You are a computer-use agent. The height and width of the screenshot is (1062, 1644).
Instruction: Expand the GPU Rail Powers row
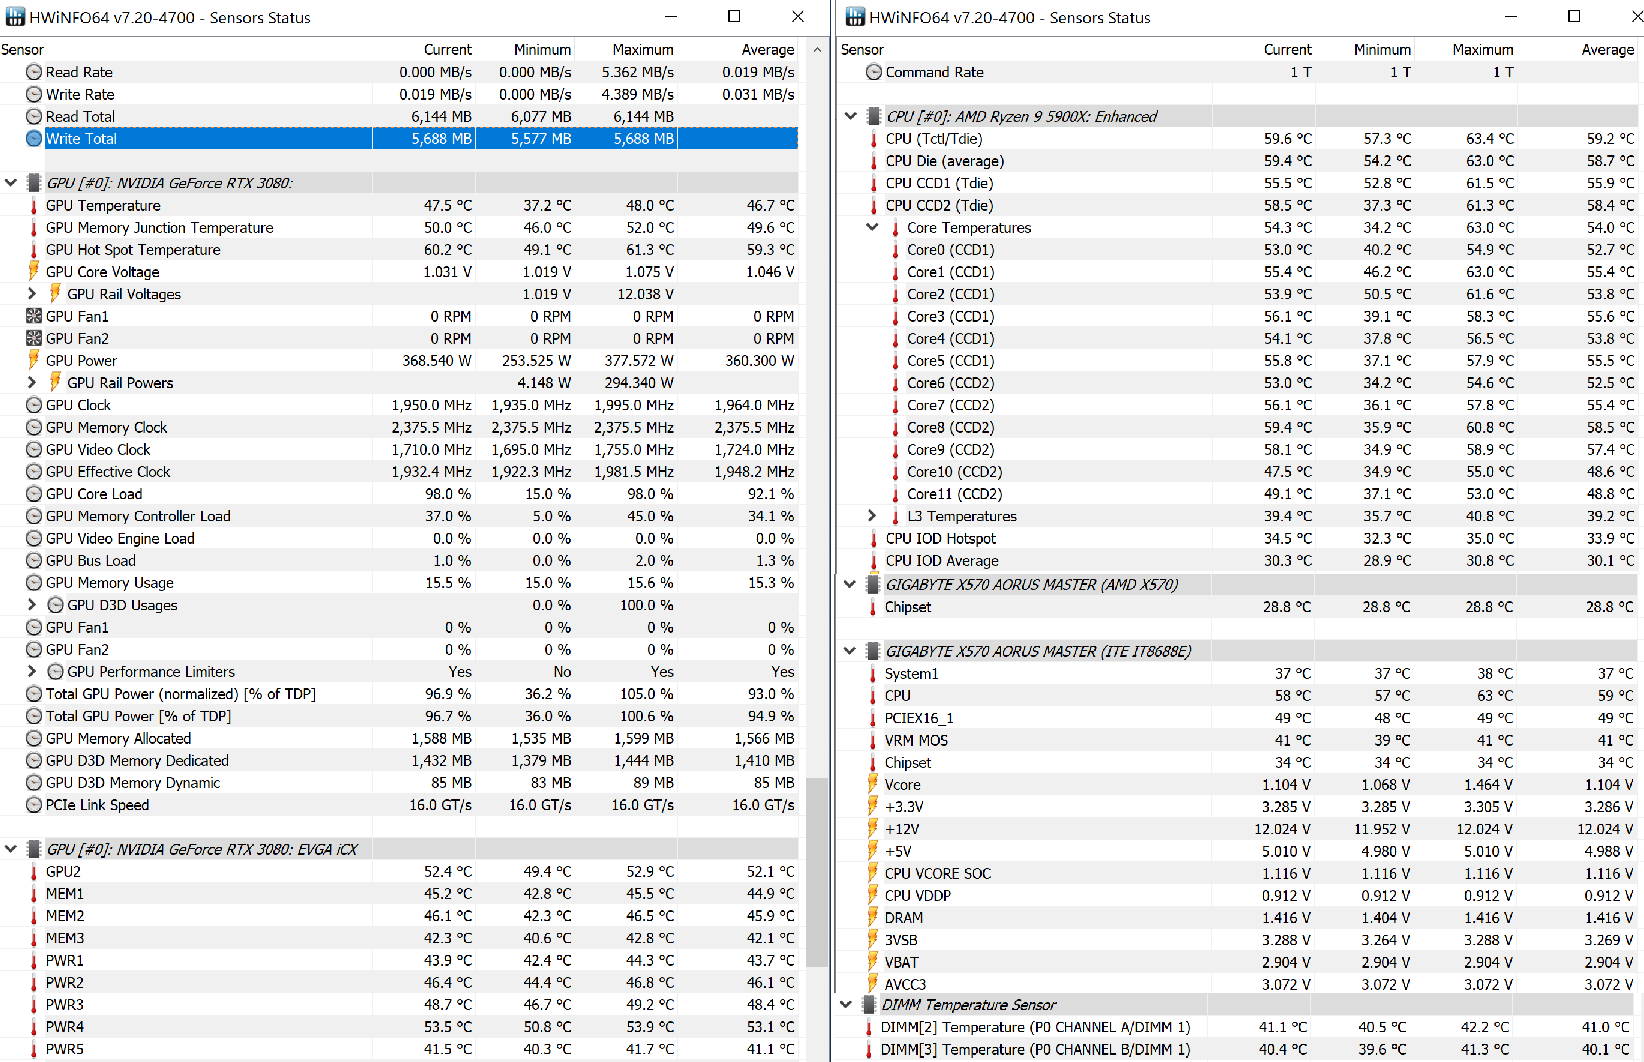tap(32, 382)
